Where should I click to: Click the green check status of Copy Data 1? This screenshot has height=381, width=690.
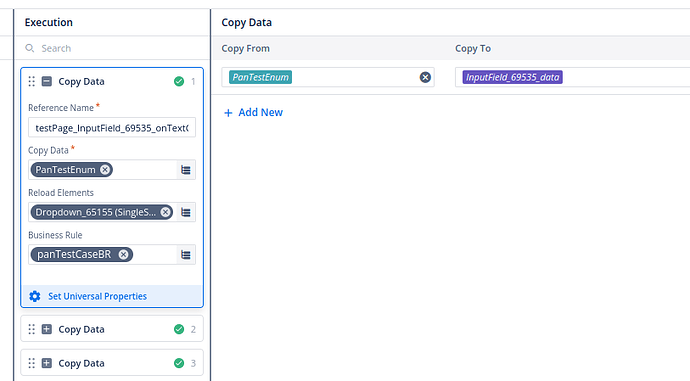point(179,81)
